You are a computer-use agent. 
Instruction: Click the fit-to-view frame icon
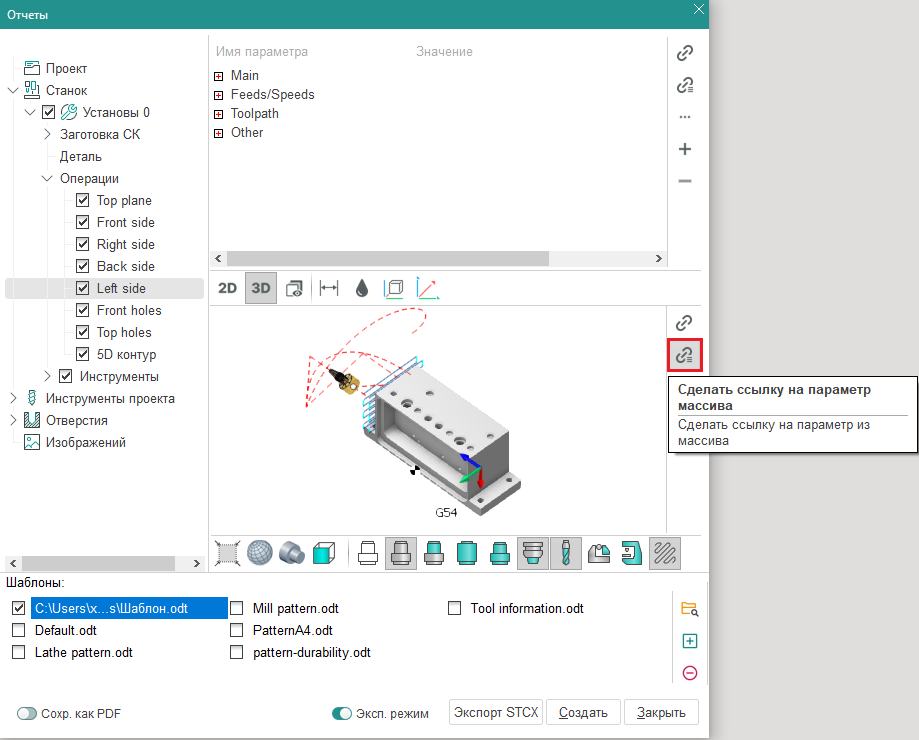[x=228, y=553]
